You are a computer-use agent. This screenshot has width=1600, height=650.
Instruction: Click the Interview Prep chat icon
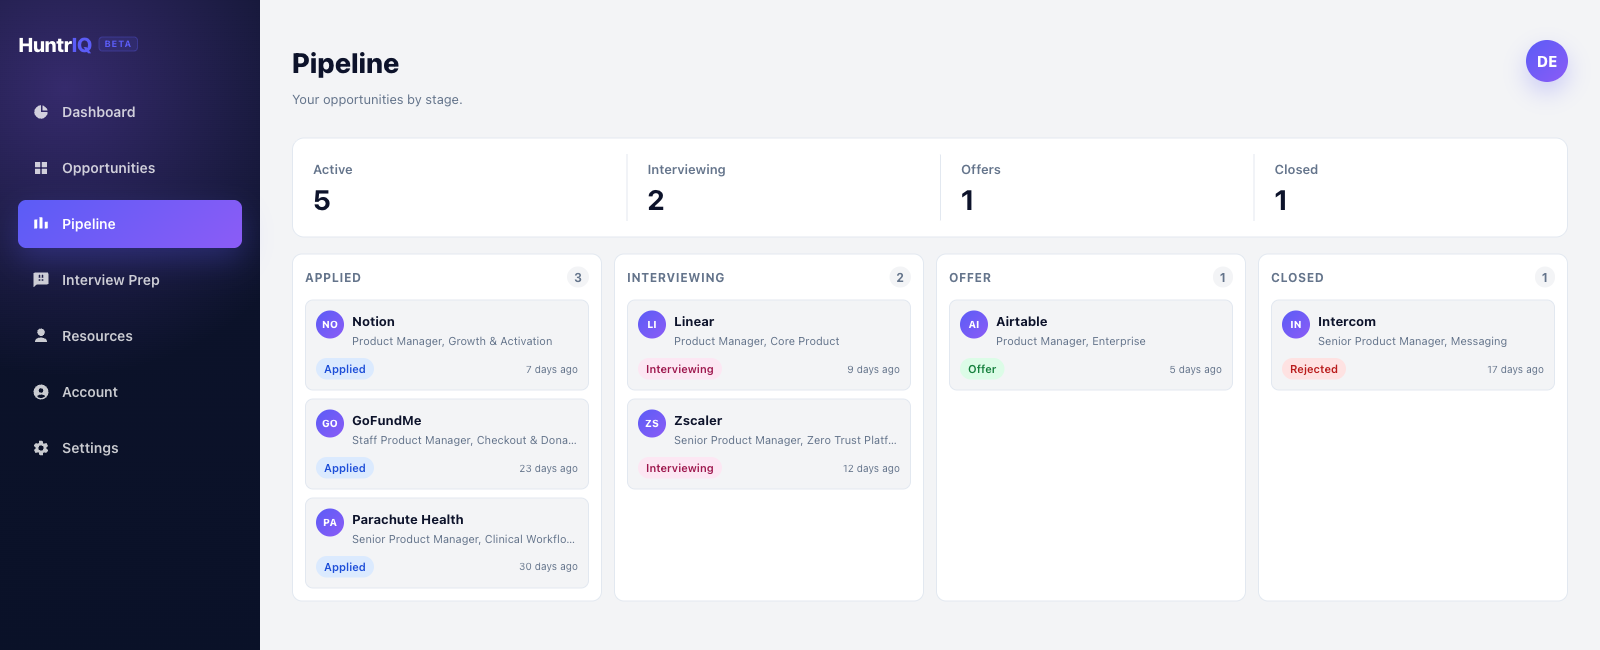click(x=41, y=280)
